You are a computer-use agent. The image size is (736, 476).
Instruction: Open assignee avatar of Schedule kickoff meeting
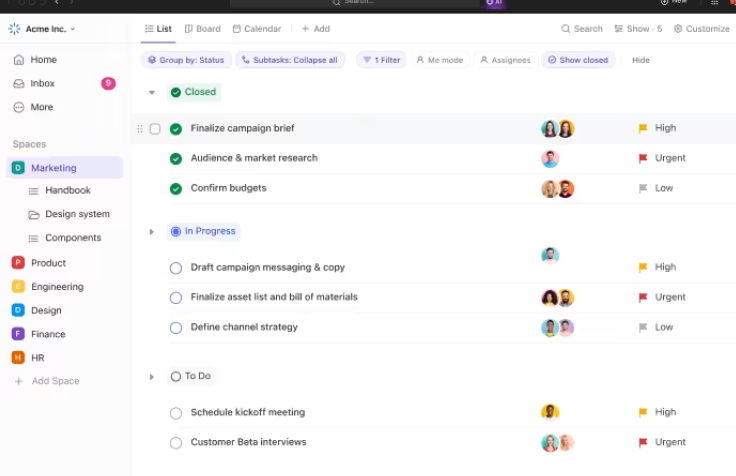[550, 412]
